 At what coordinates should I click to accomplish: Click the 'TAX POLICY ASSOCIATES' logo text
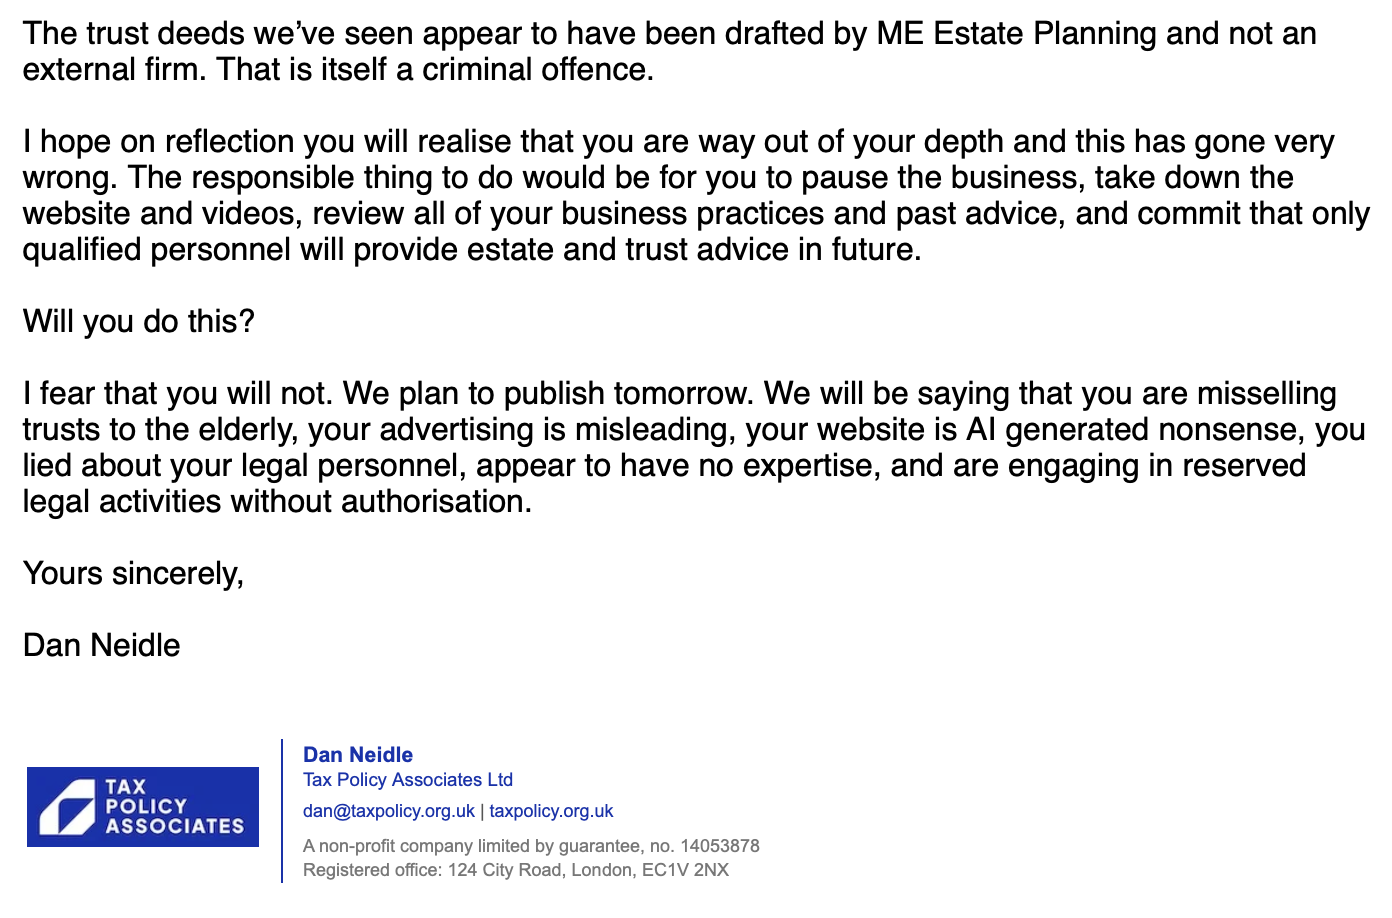(x=173, y=807)
